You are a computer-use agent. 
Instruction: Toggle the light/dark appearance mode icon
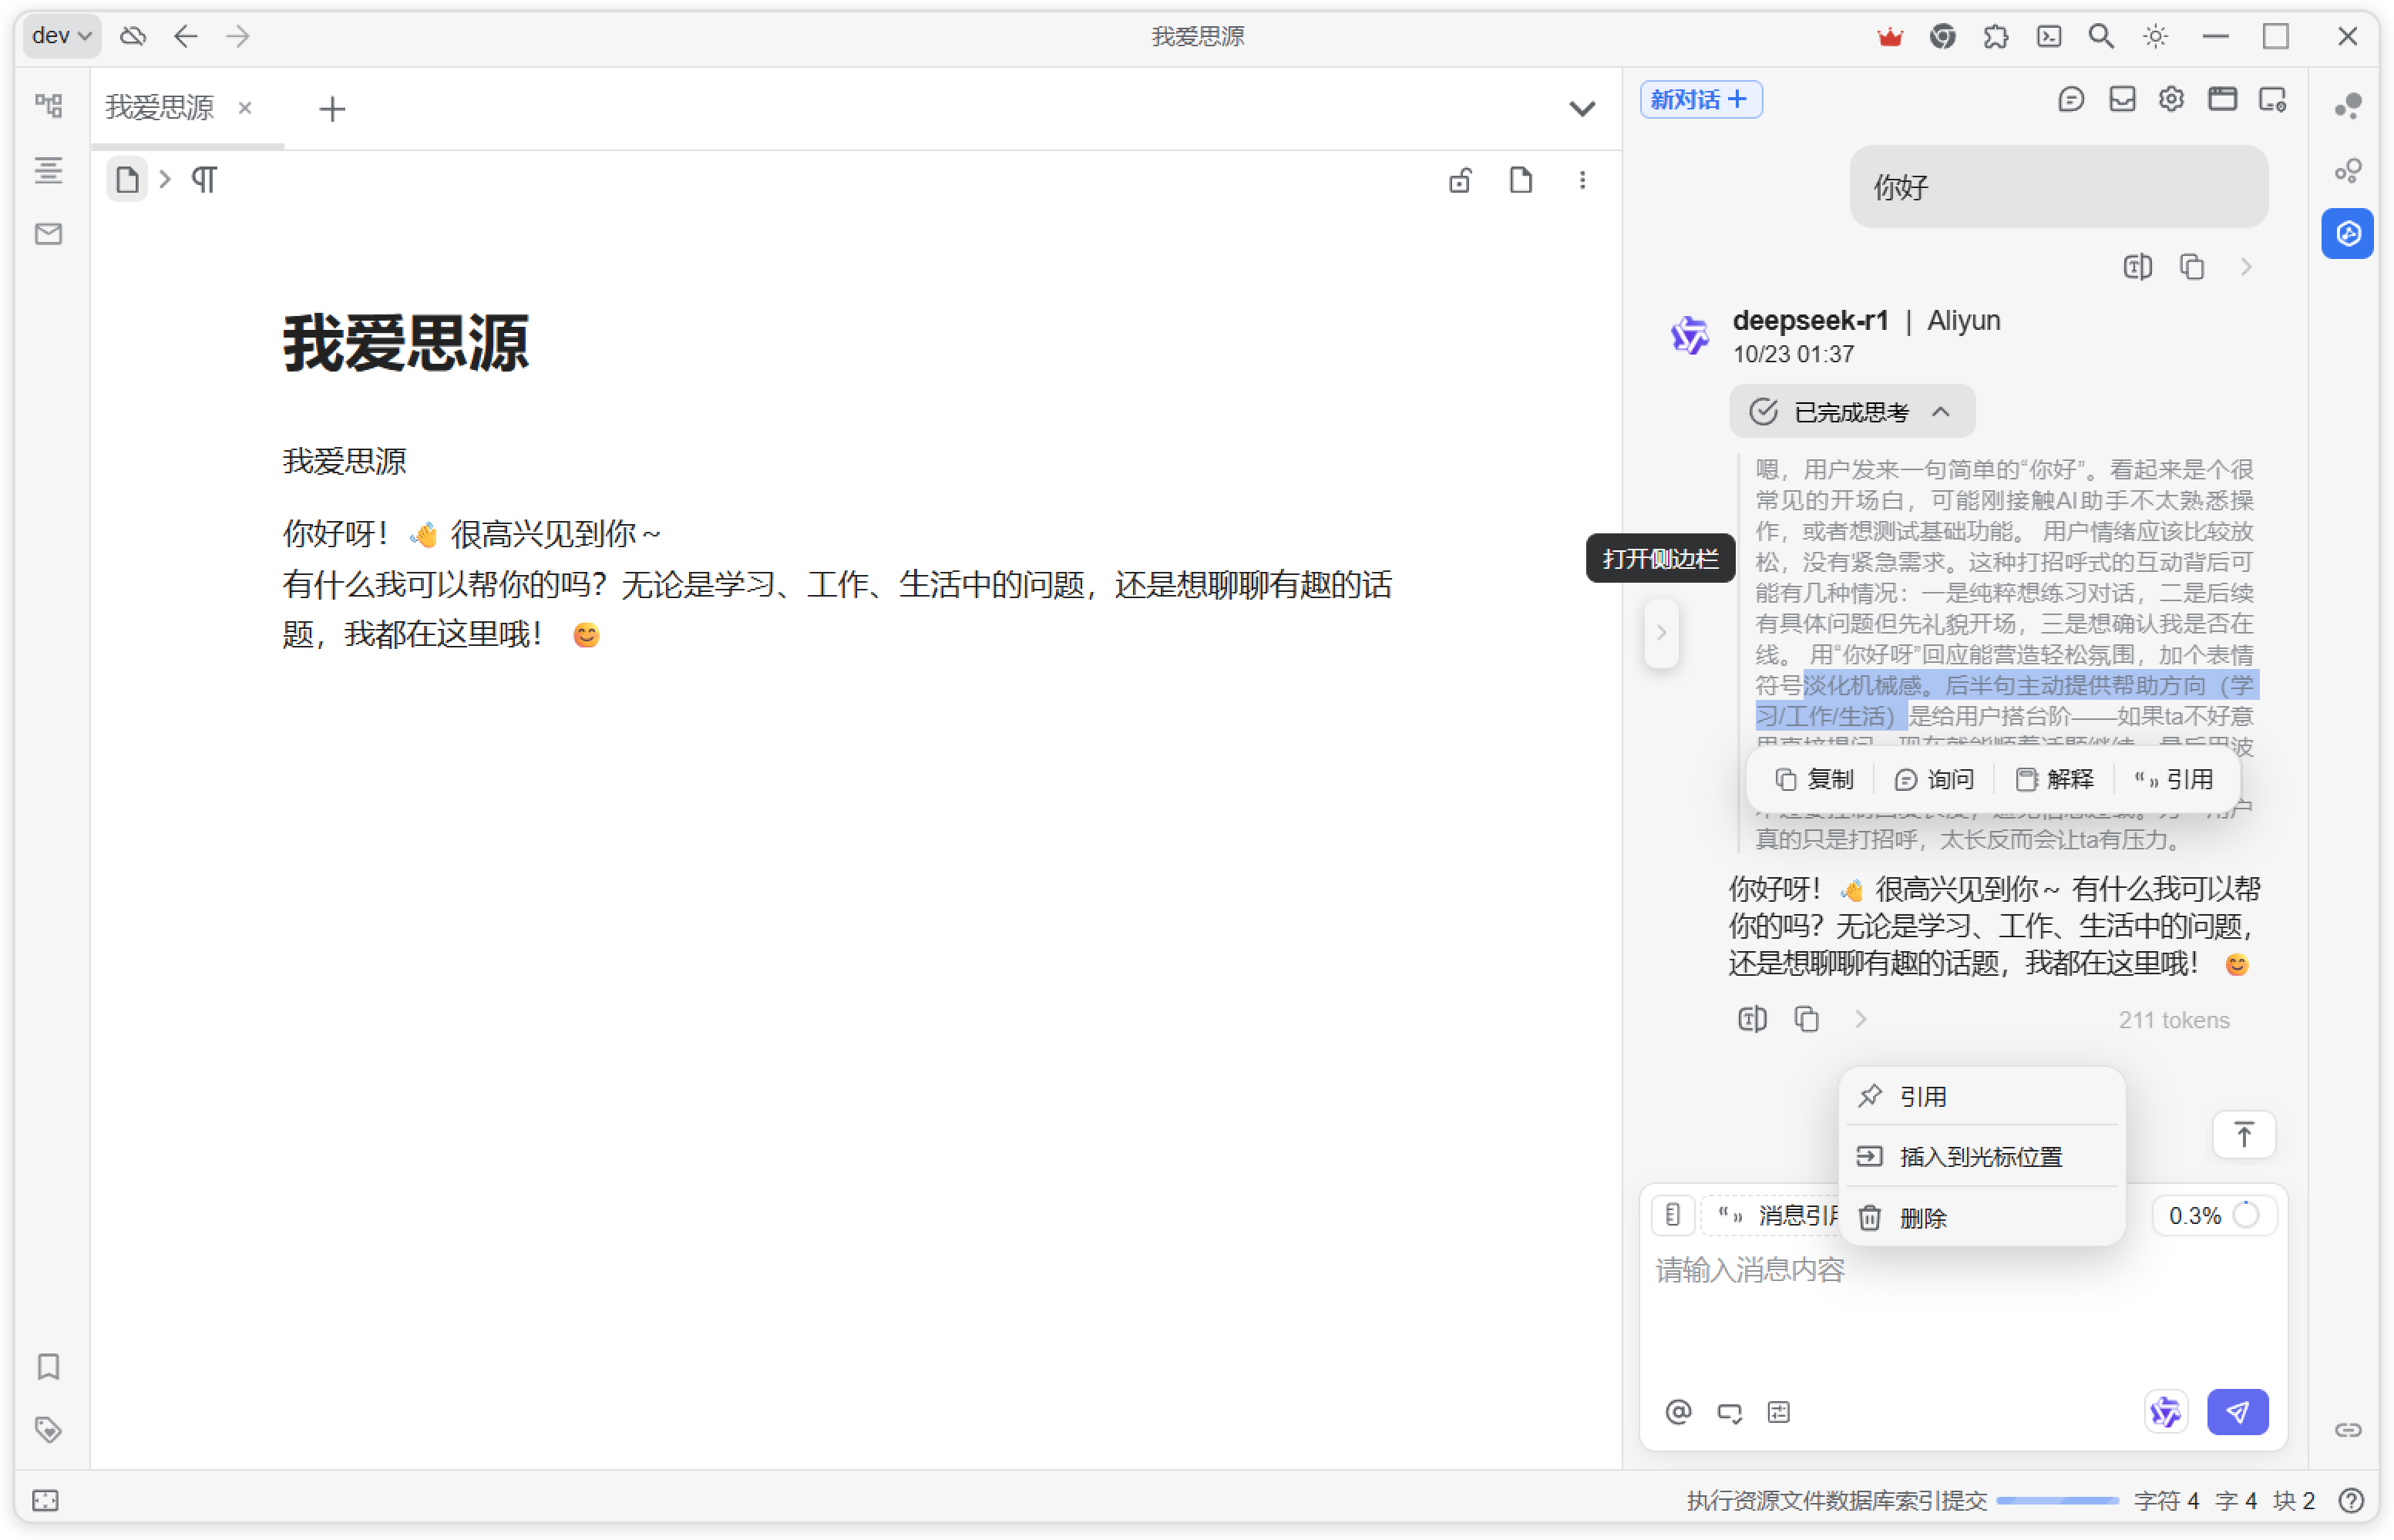pyautogui.click(x=2155, y=37)
